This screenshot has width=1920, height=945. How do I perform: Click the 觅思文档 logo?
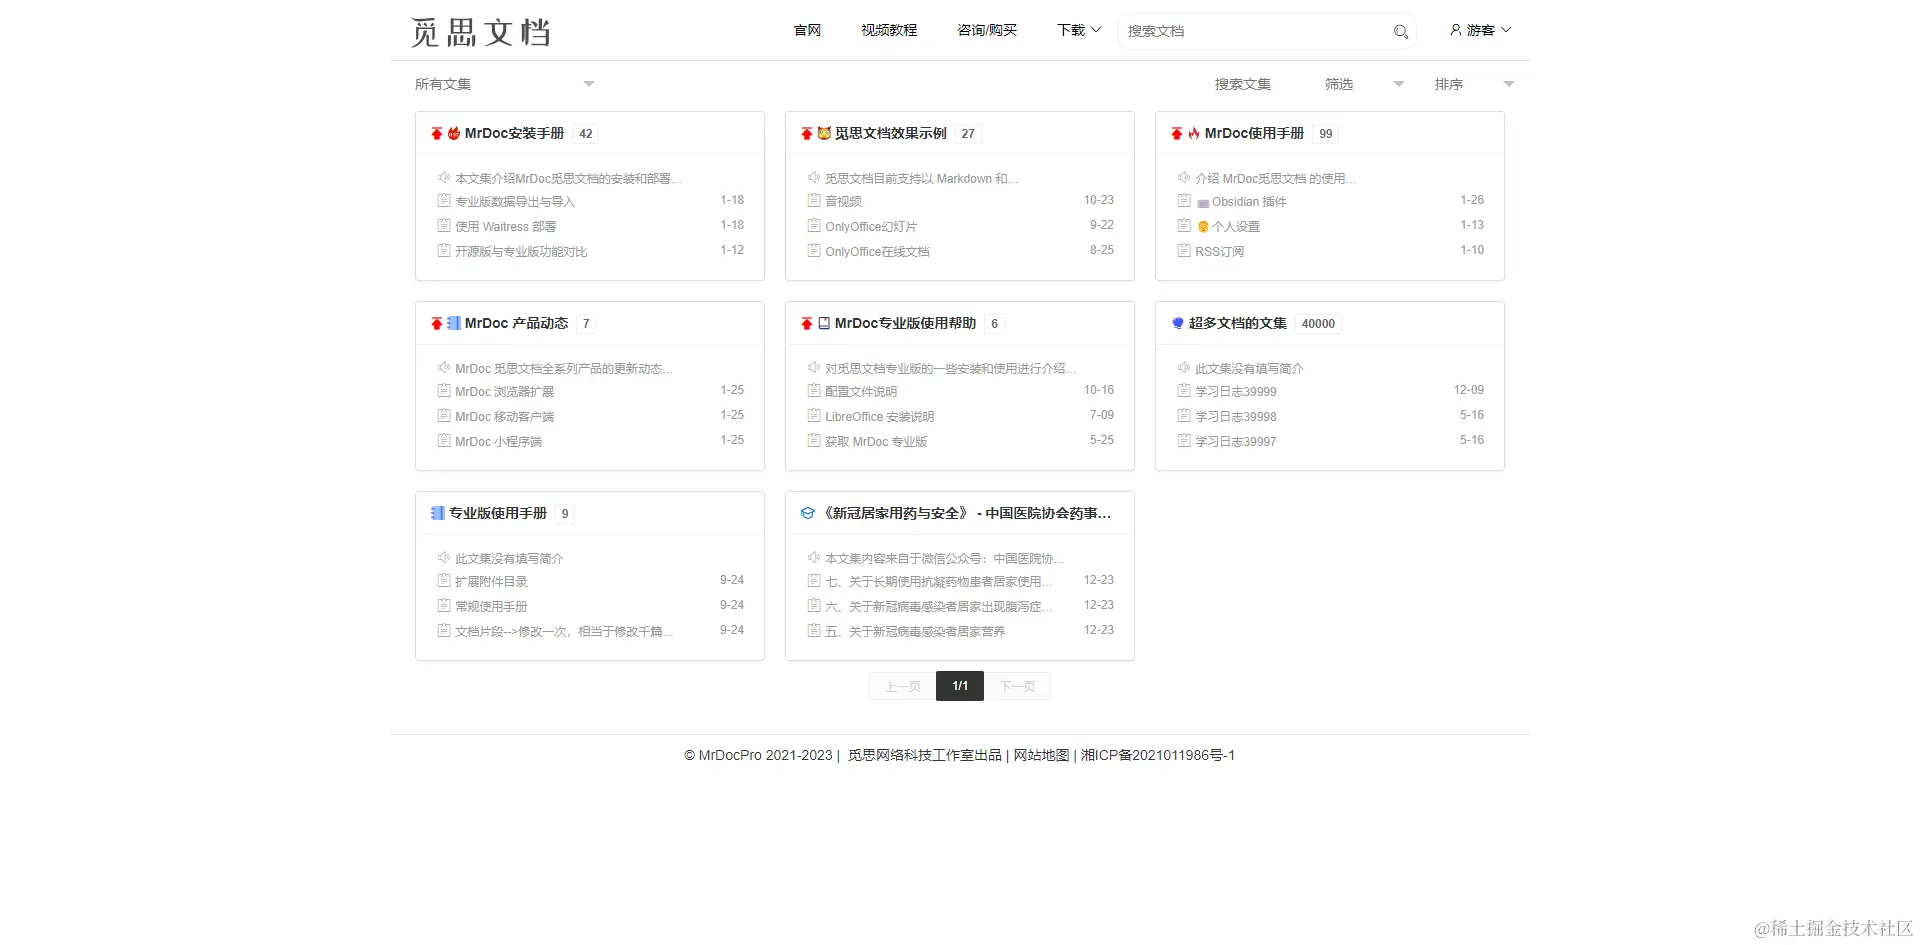[481, 32]
